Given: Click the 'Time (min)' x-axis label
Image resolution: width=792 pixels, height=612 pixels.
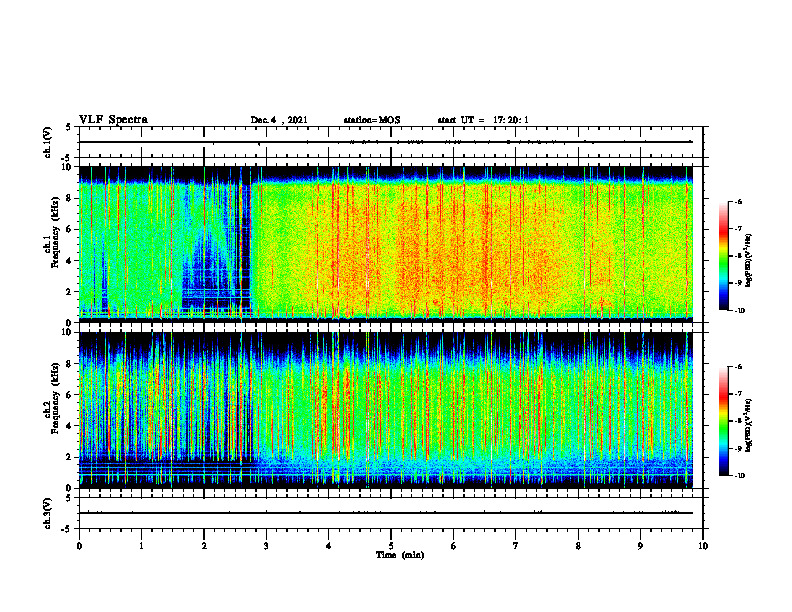Looking at the screenshot, I should point(400,555).
